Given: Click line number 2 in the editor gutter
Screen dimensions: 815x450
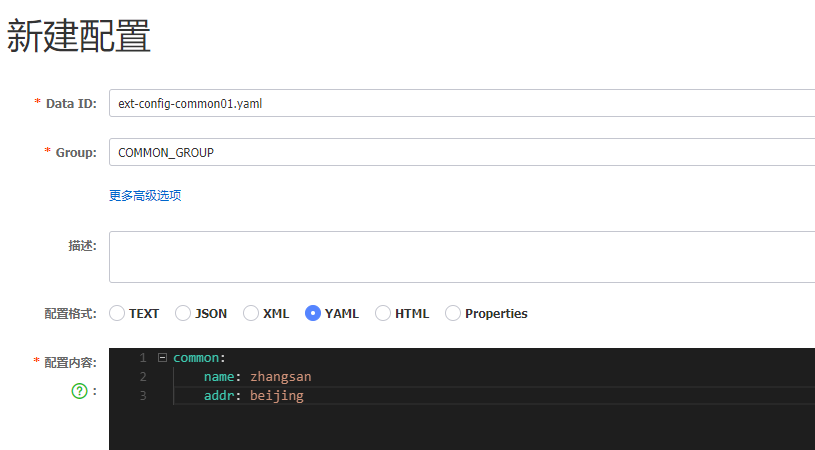Looking at the screenshot, I should [143, 377].
